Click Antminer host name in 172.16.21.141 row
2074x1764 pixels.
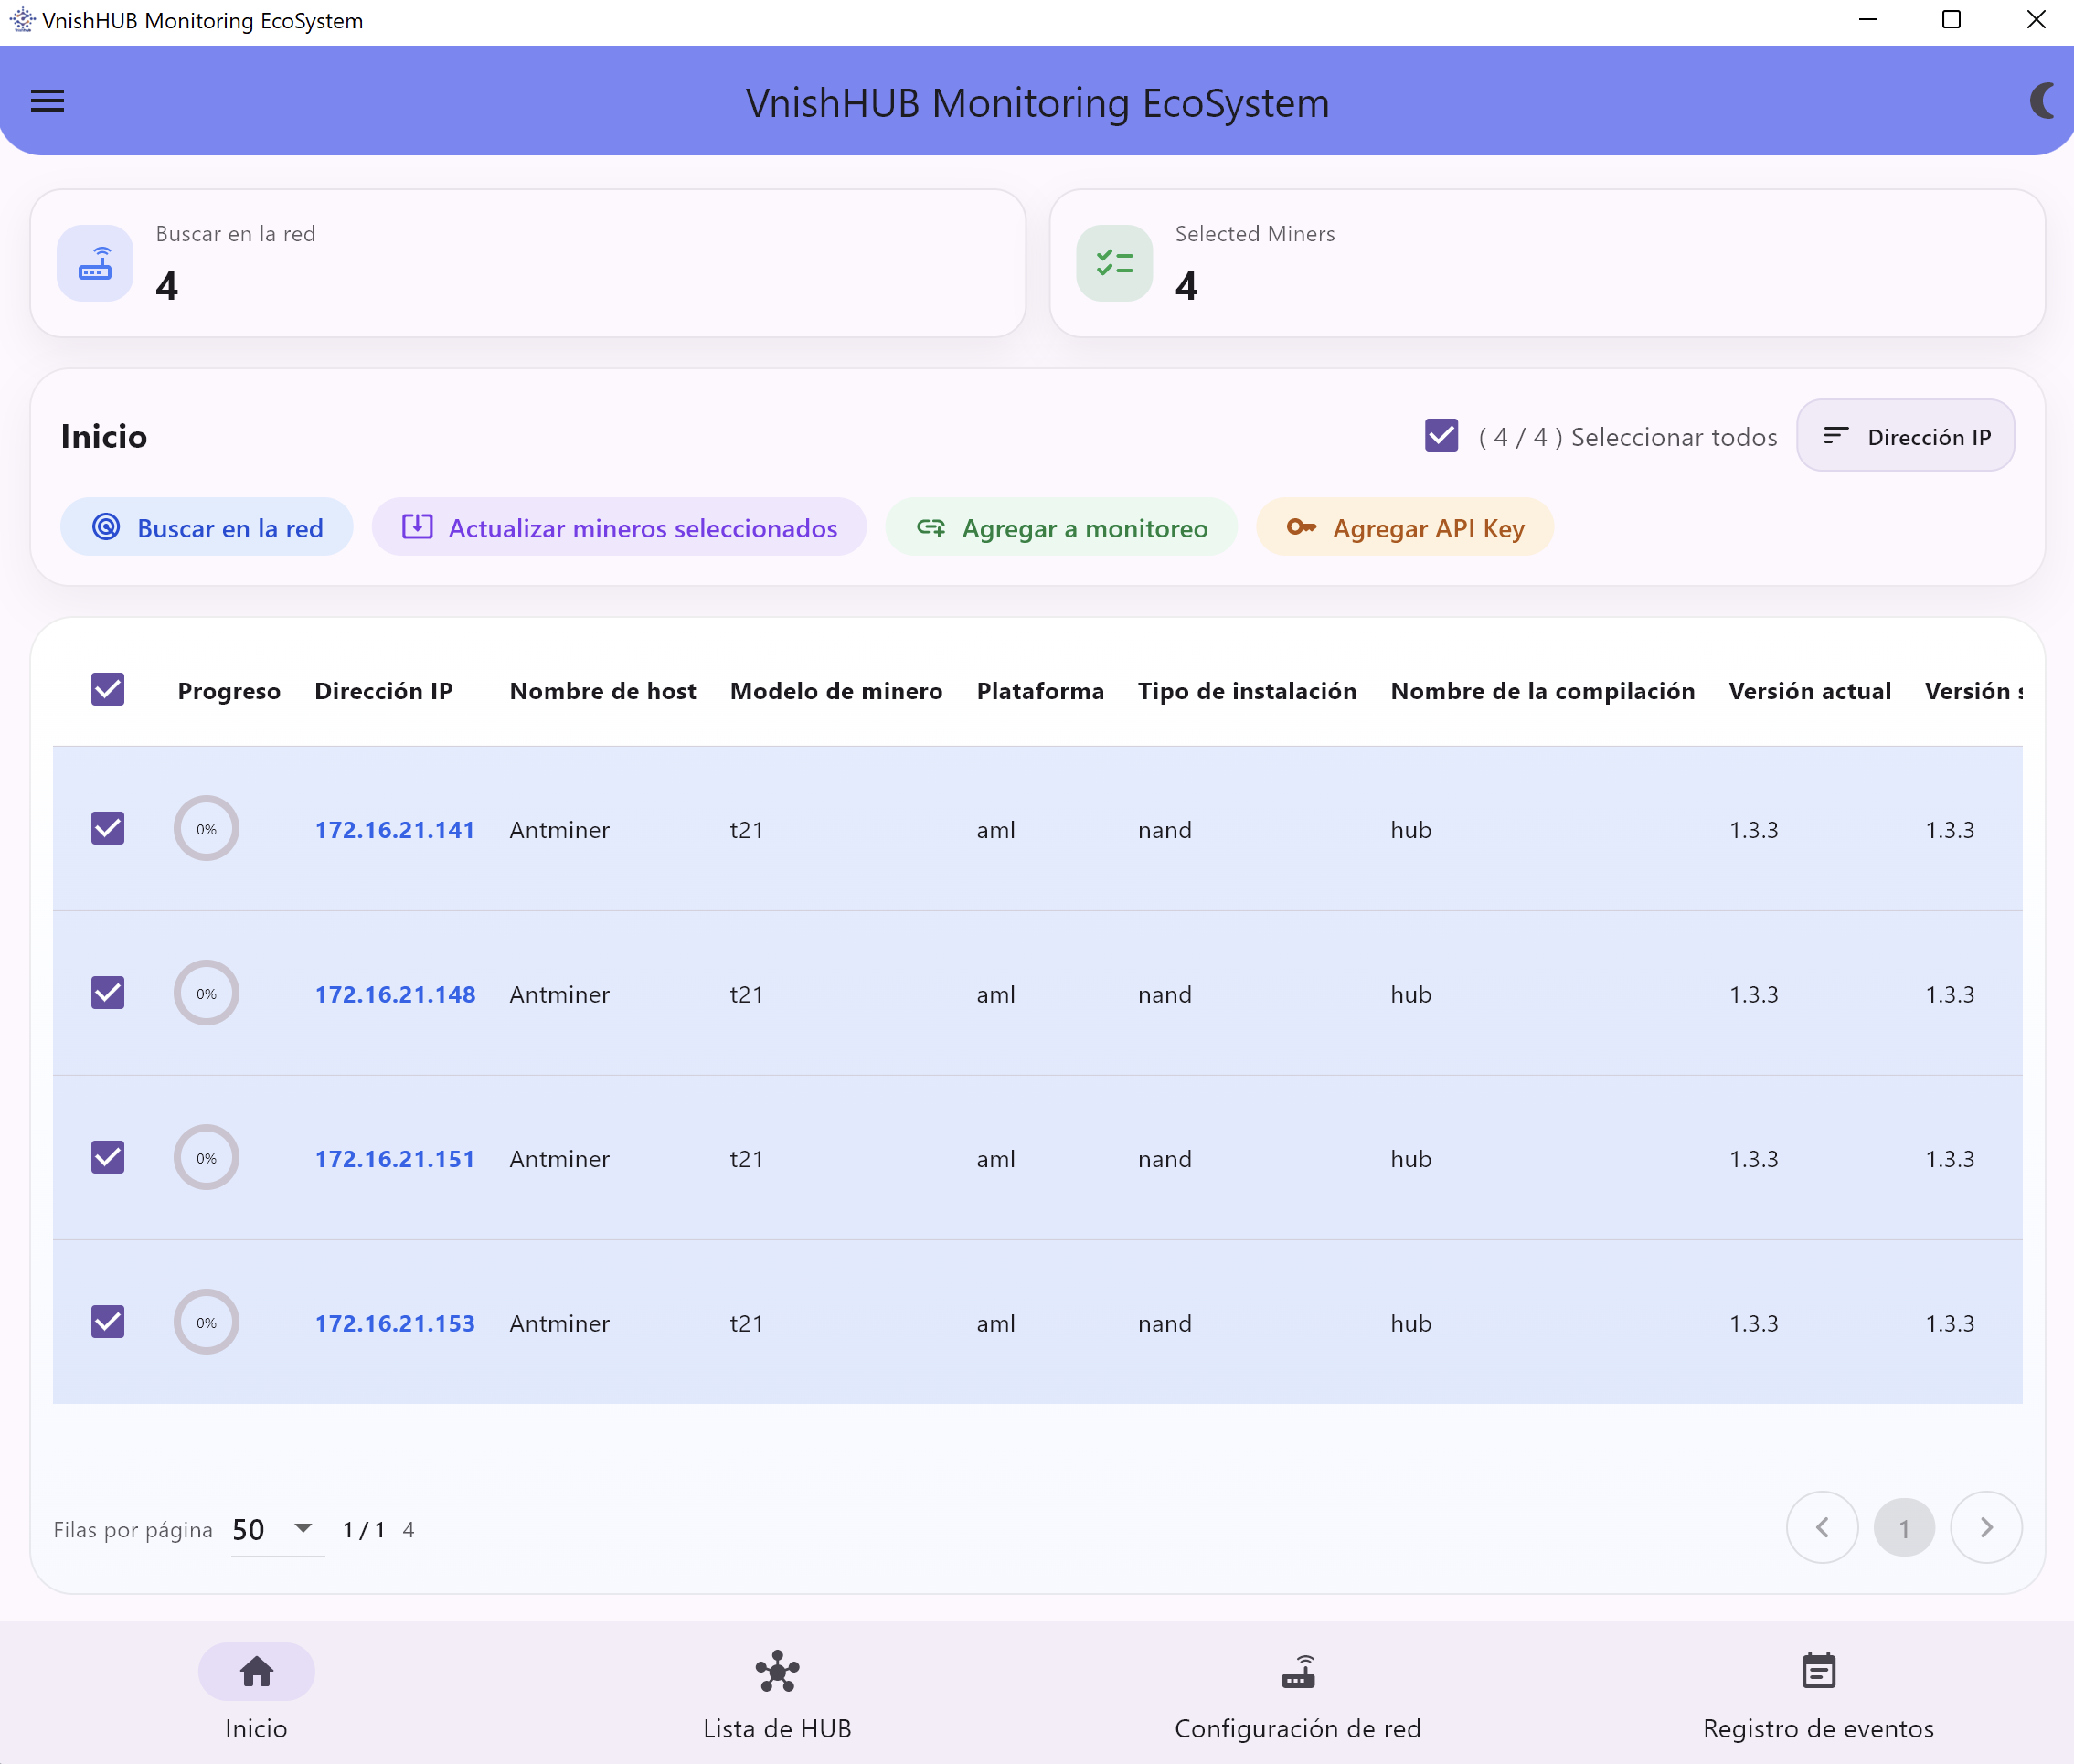559,830
